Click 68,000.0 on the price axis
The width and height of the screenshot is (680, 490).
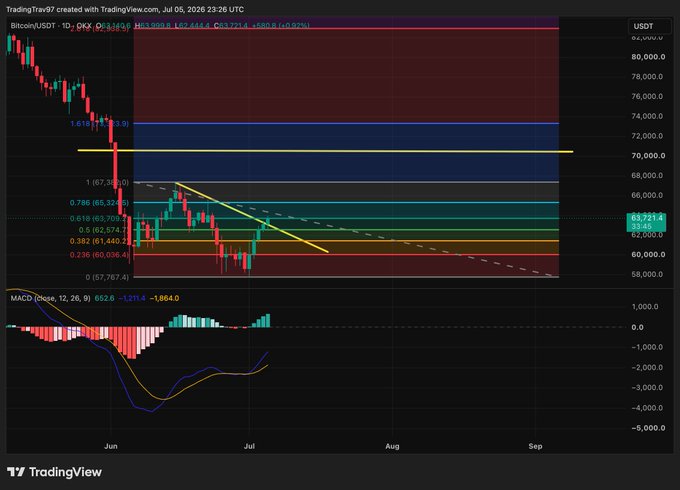coord(647,176)
